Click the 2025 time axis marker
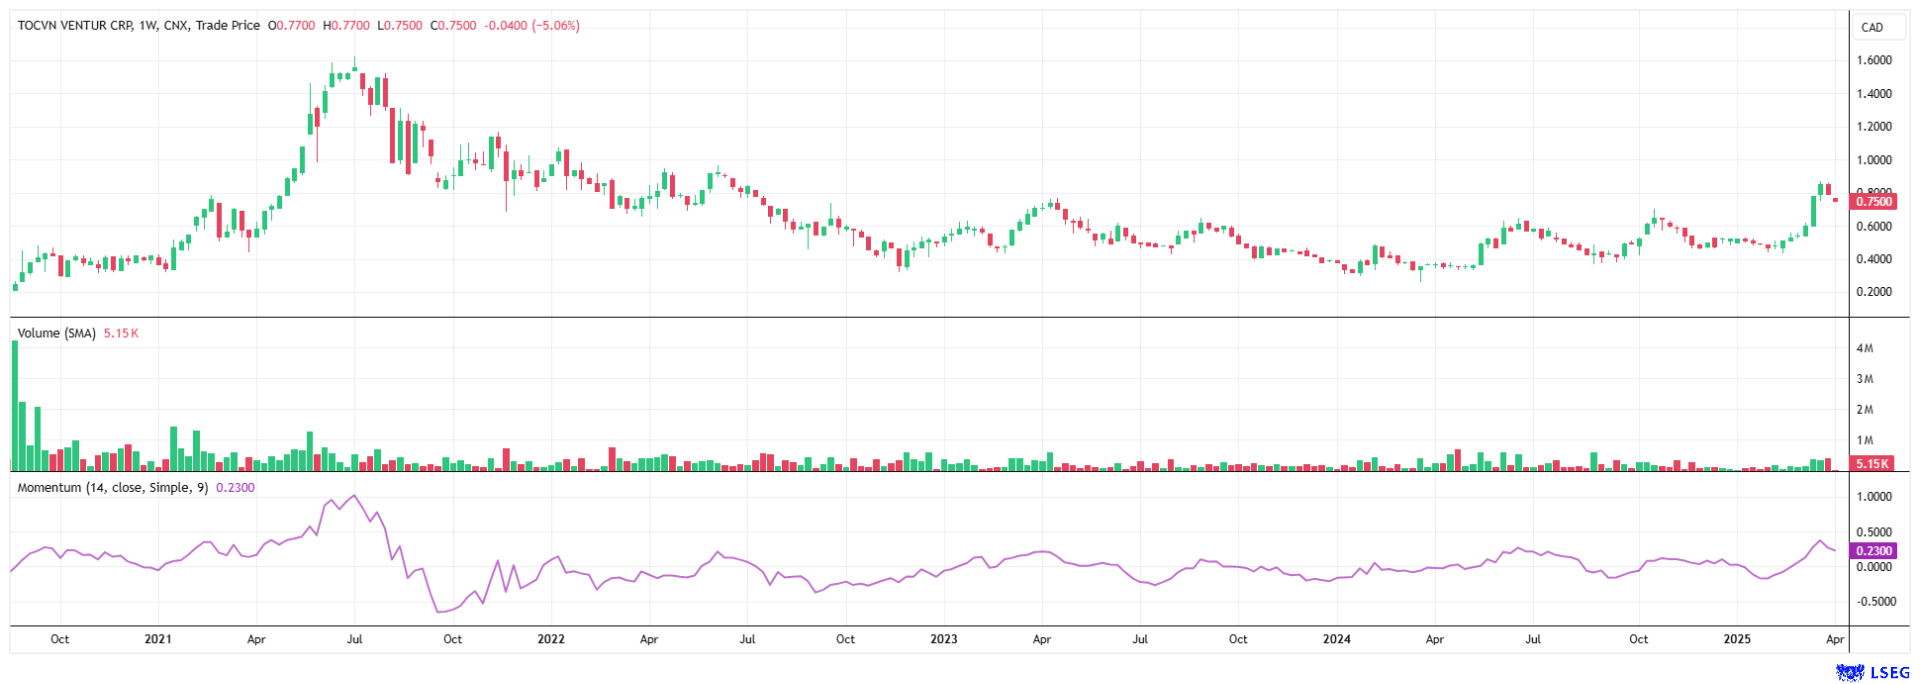The width and height of the screenshot is (1920, 684). (1737, 639)
